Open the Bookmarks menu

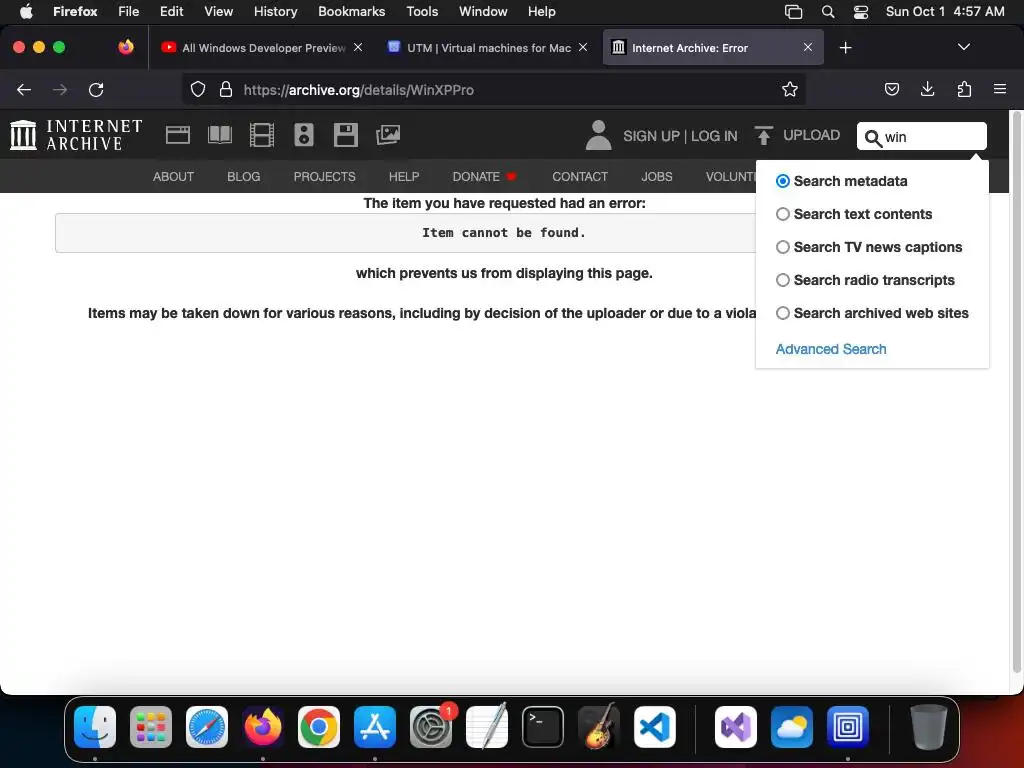pos(351,12)
